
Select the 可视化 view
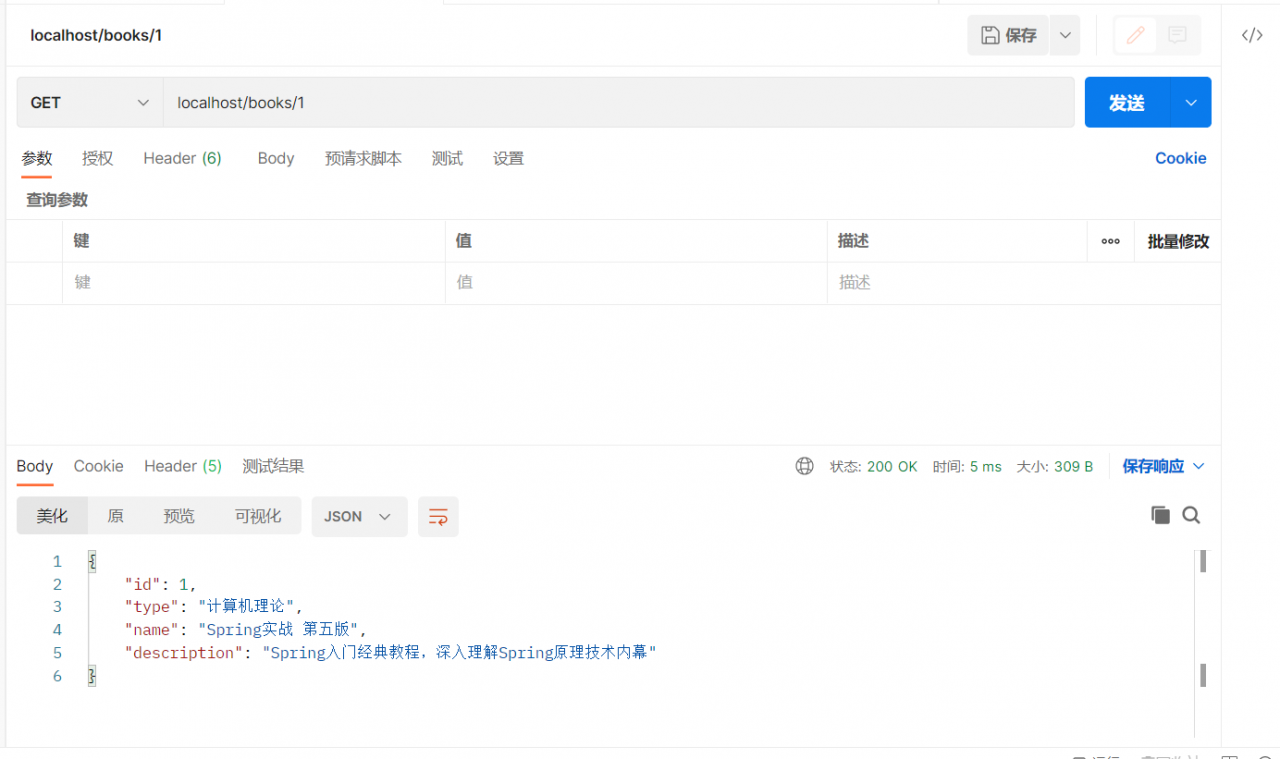(x=258, y=516)
